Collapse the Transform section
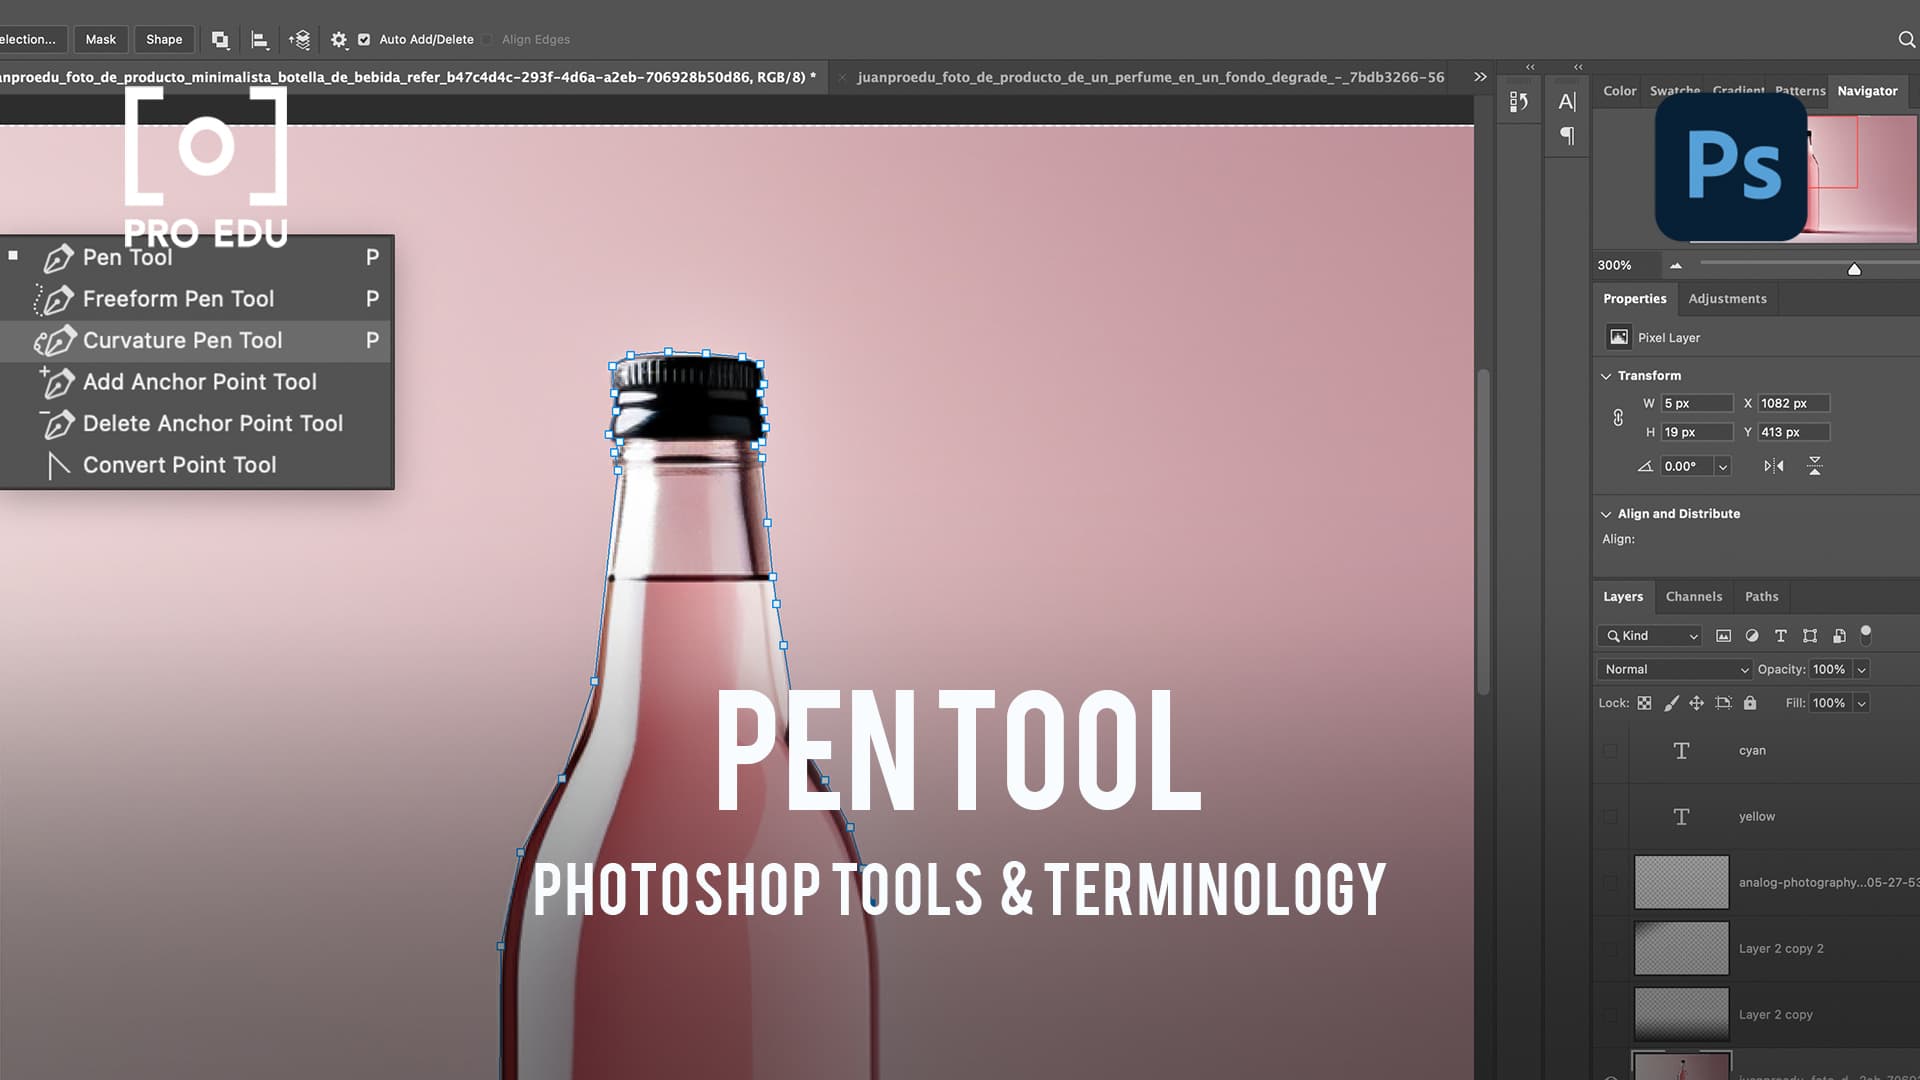 click(1607, 375)
